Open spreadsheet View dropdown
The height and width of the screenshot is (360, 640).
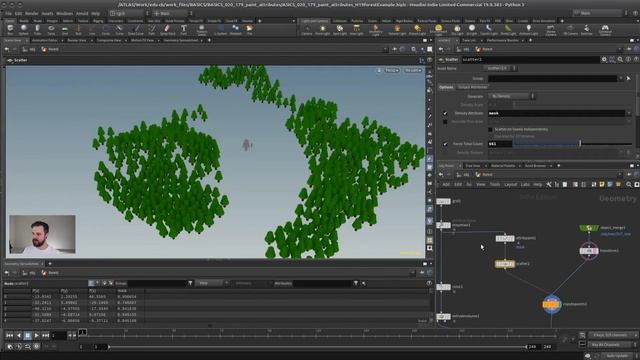pyautogui.click(x=211, y=283)
